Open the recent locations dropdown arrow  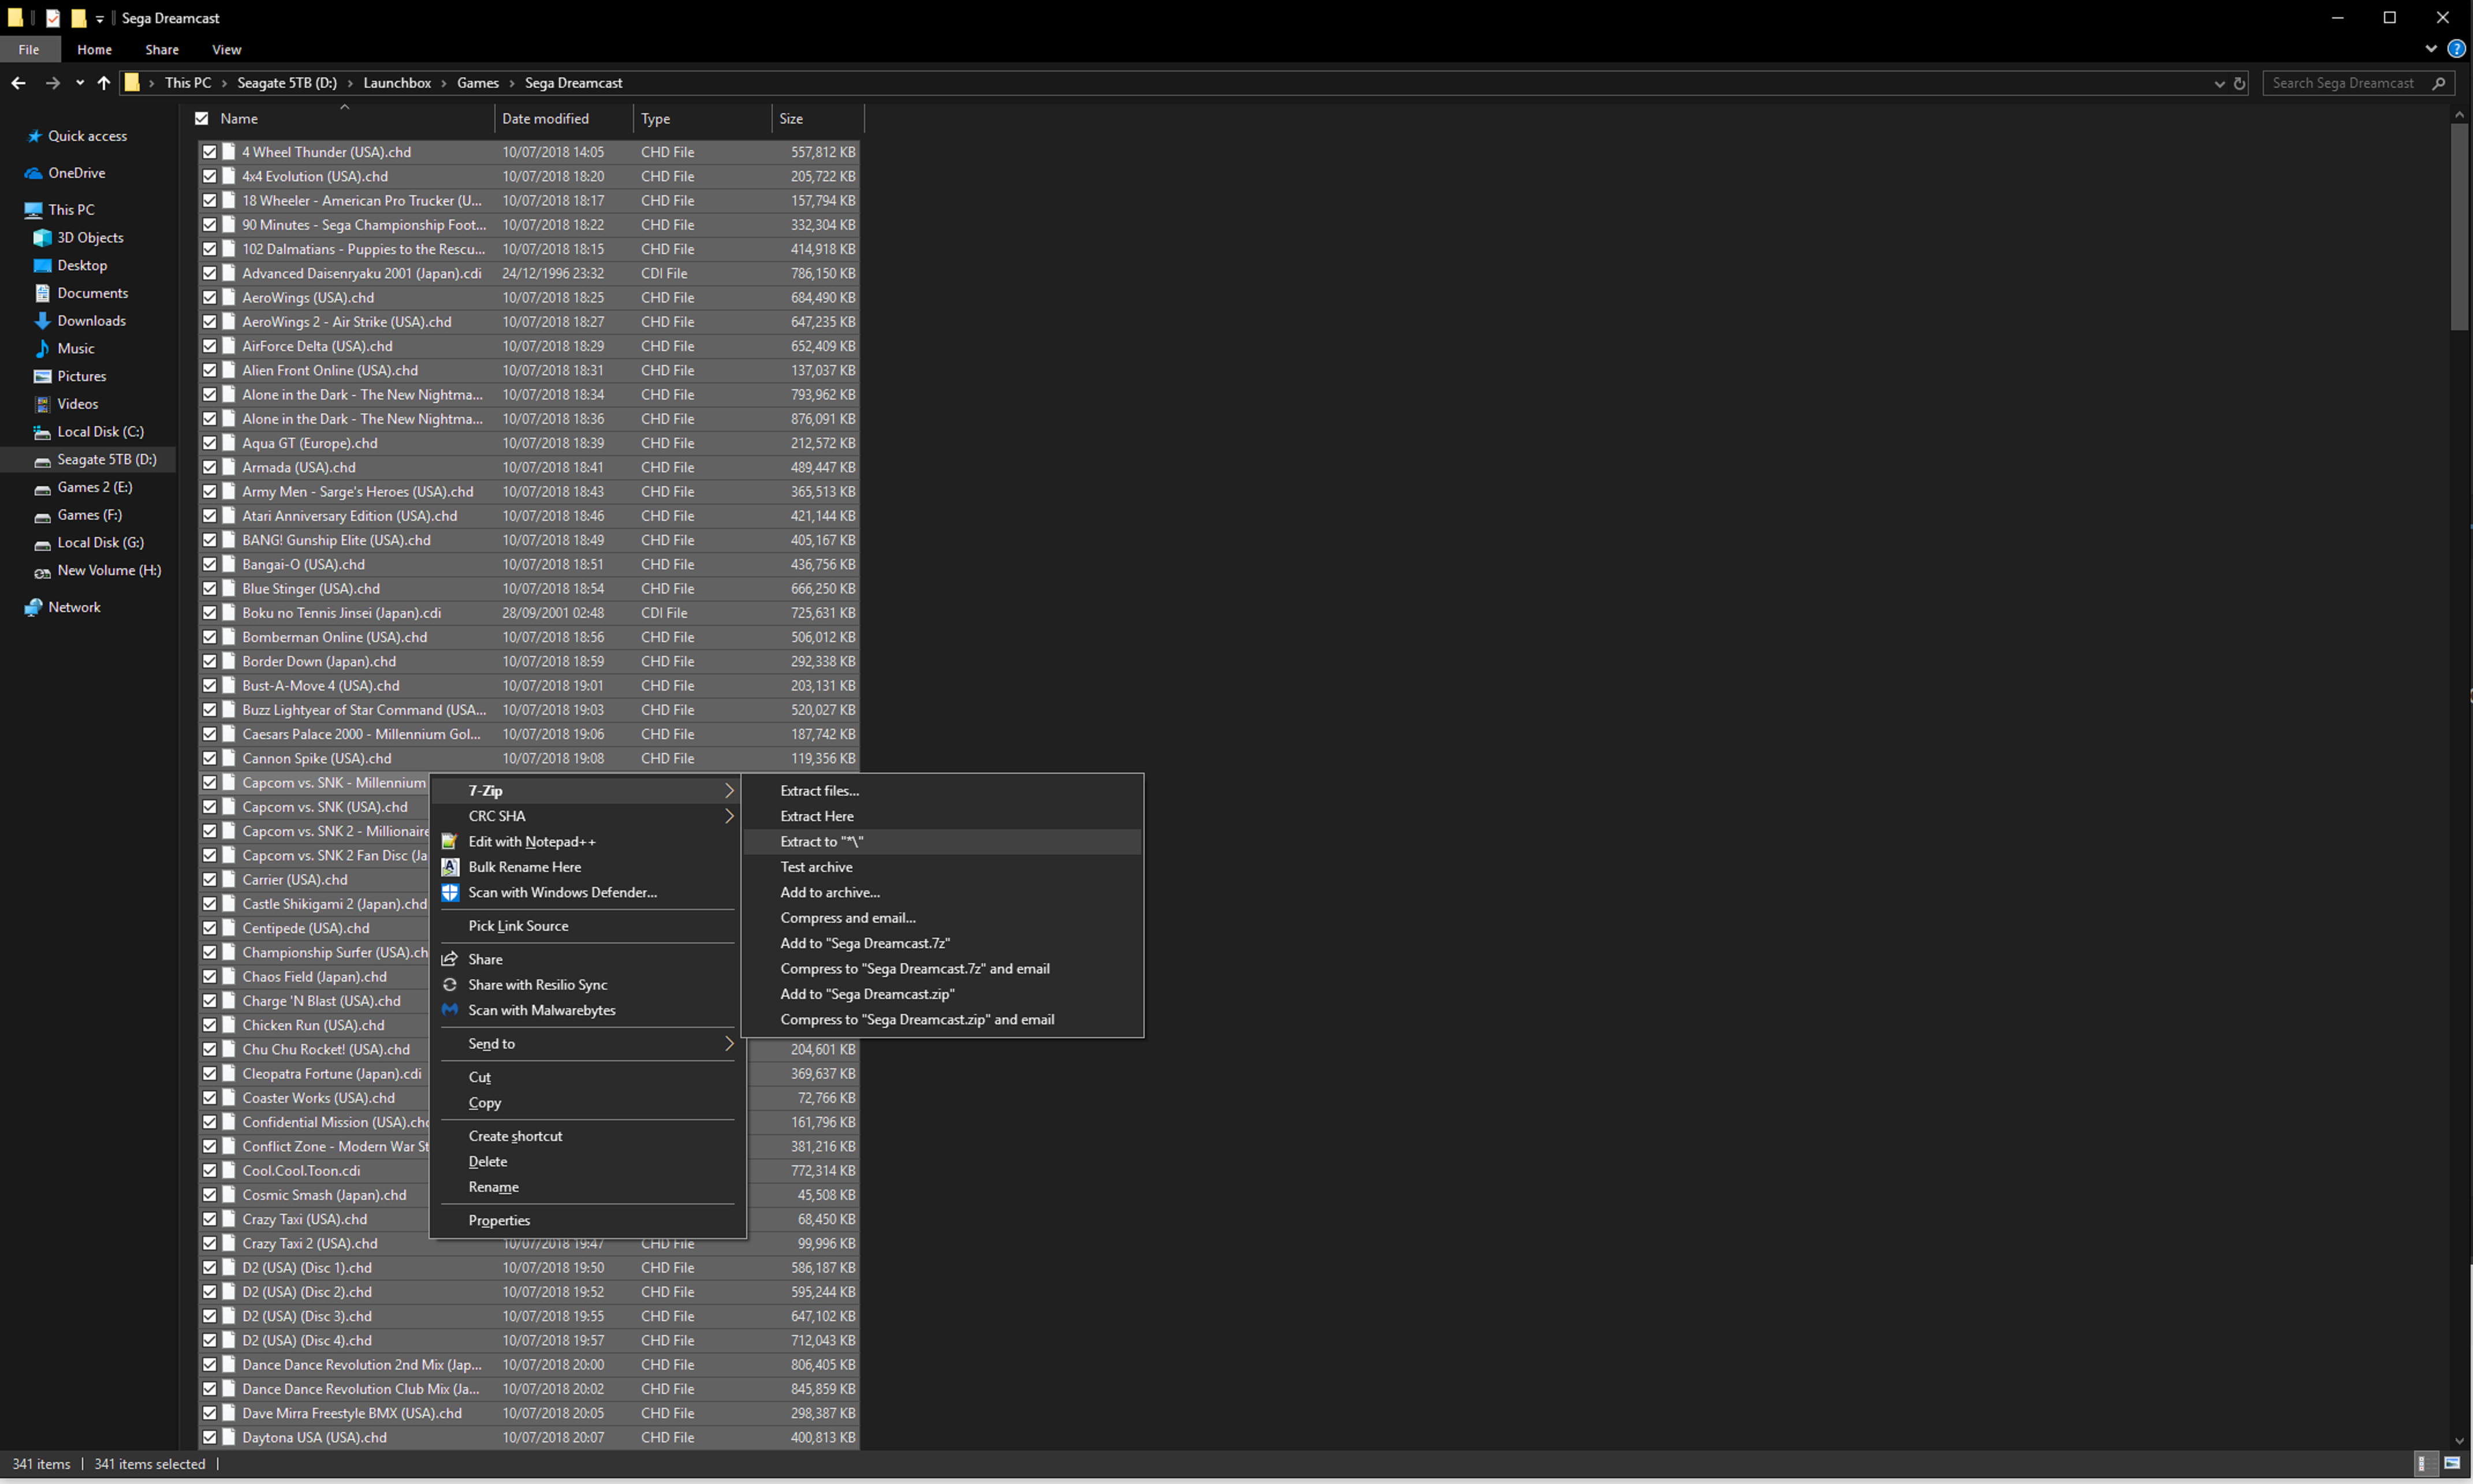80,83
